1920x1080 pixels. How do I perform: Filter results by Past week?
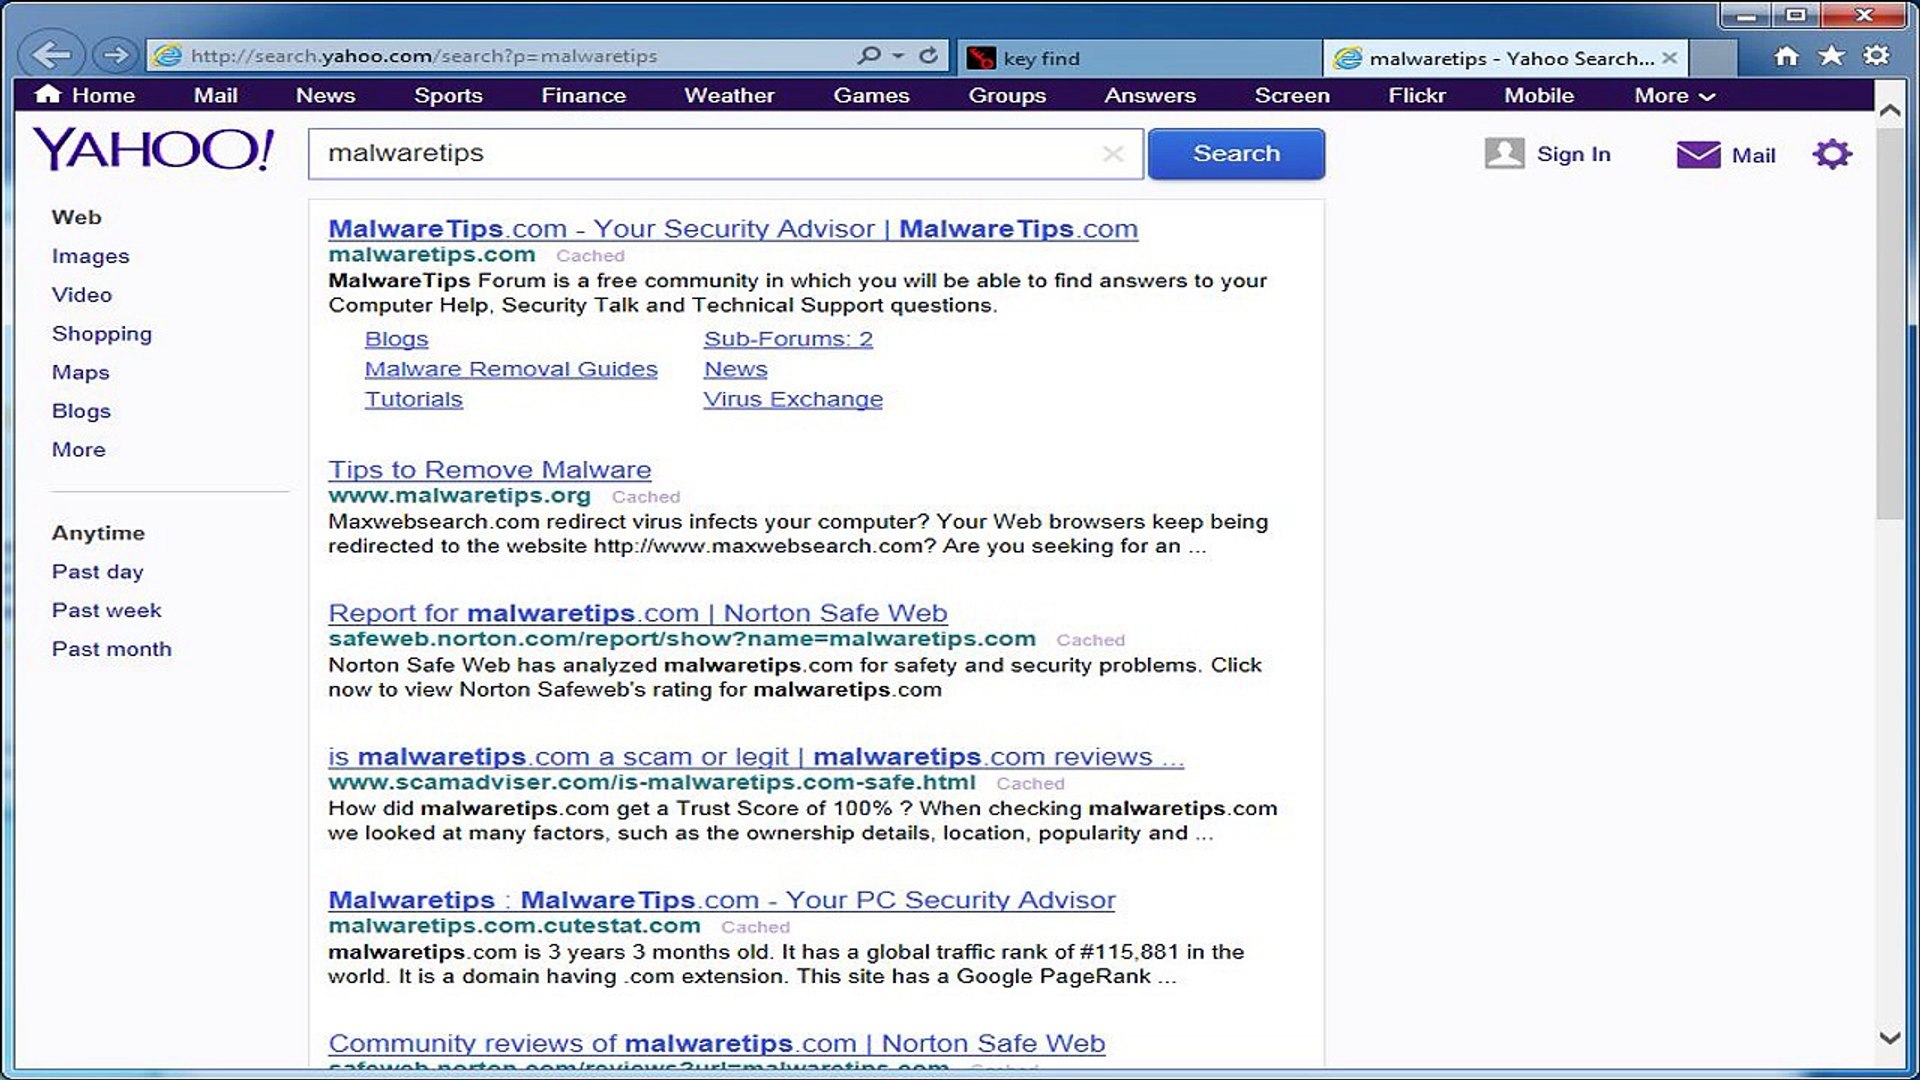point(106,610)
